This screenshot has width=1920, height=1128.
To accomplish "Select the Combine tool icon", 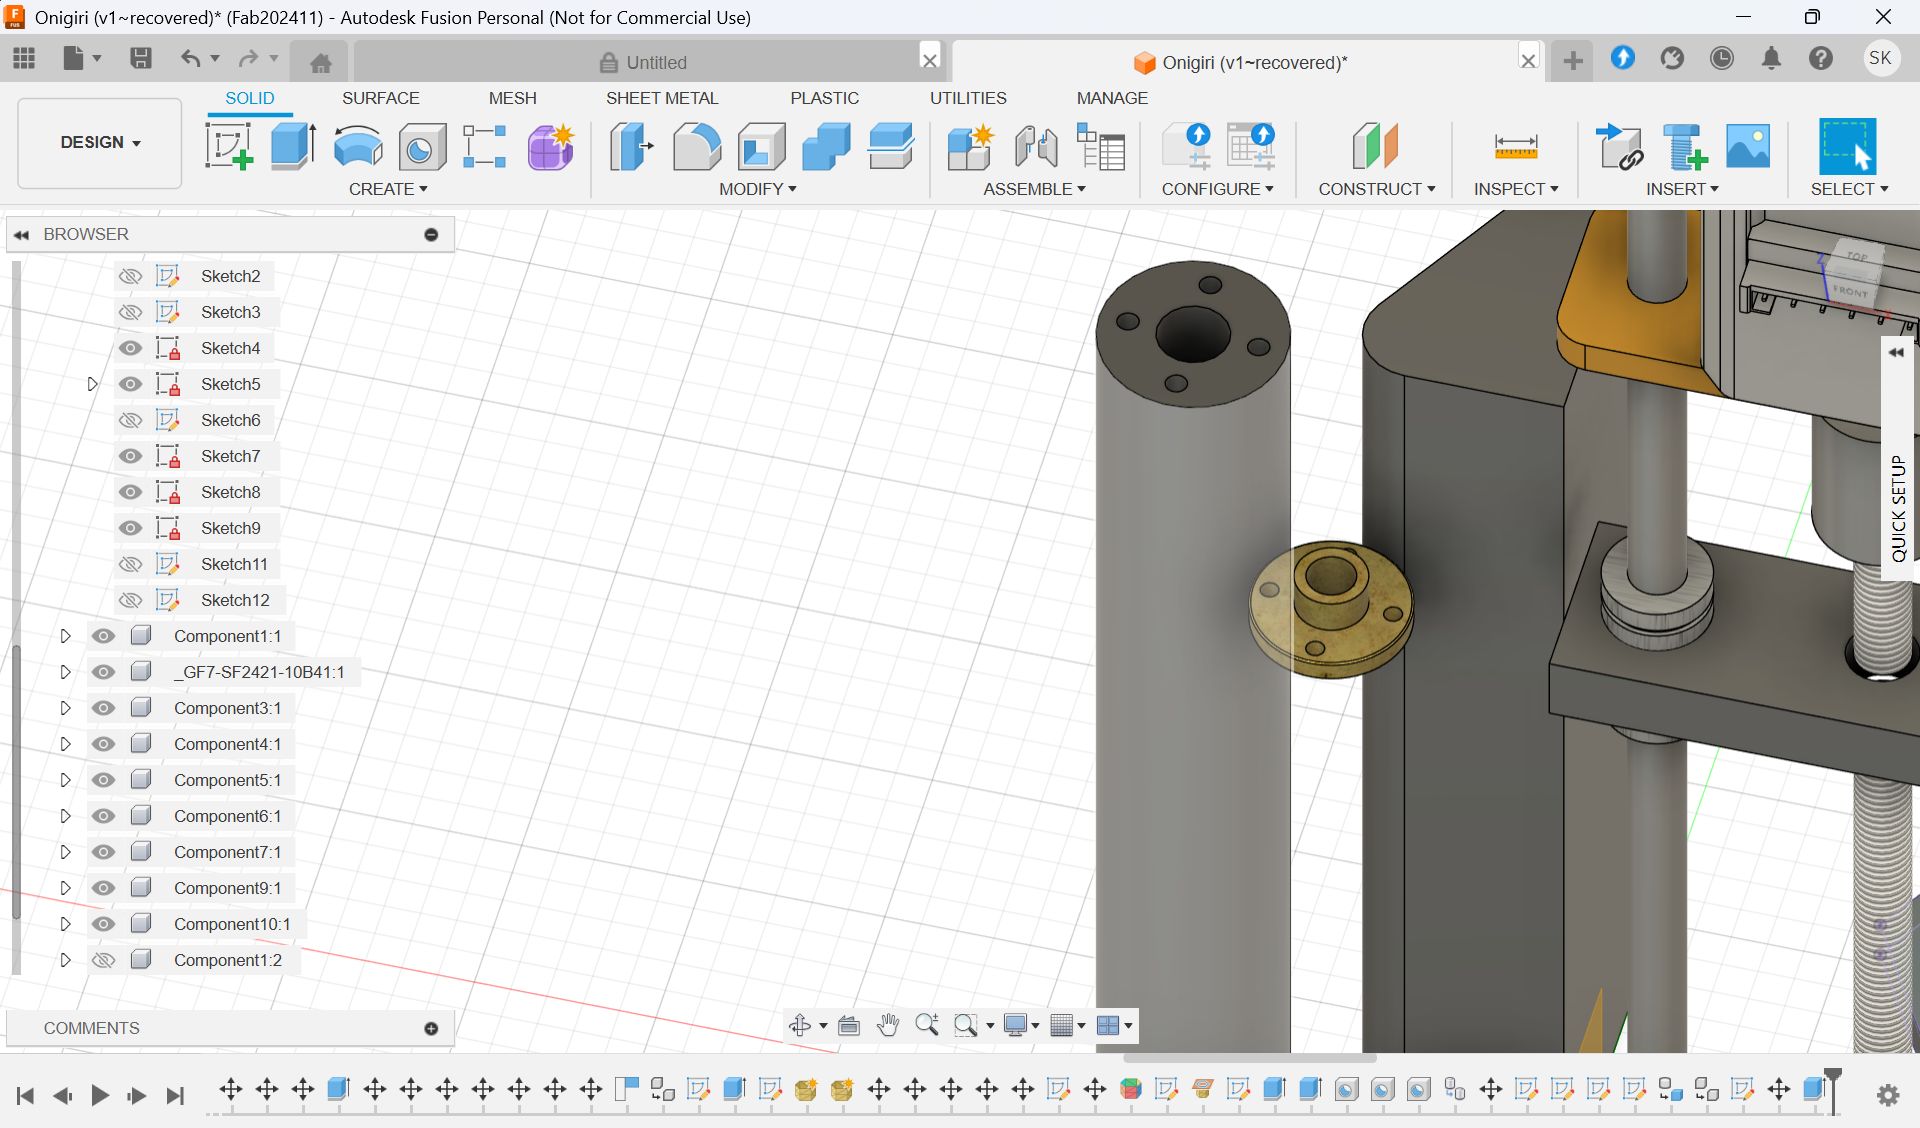I will coord(826,147).
